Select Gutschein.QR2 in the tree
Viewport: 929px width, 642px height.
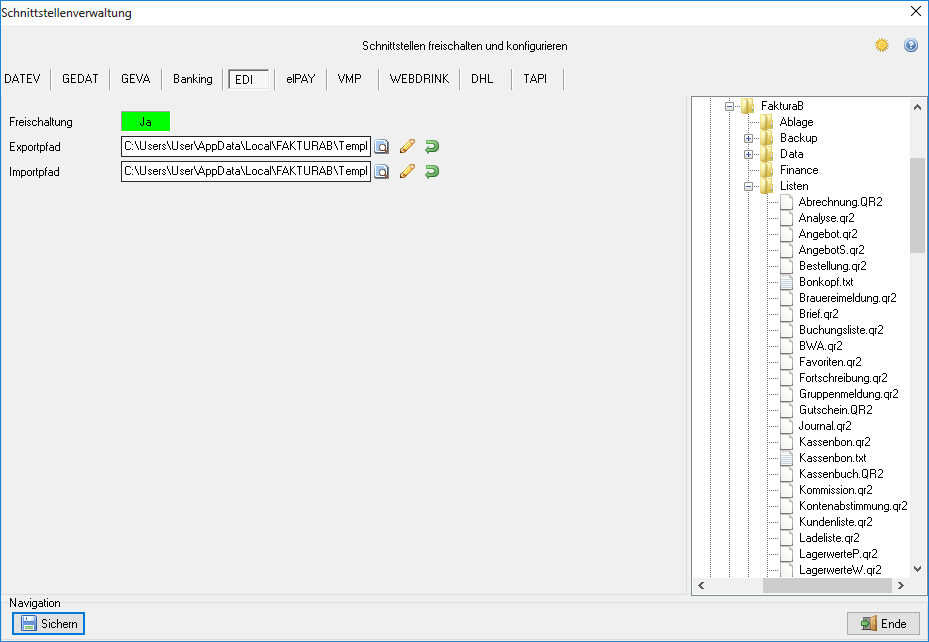pyautogui.click(x=835, y=410)
